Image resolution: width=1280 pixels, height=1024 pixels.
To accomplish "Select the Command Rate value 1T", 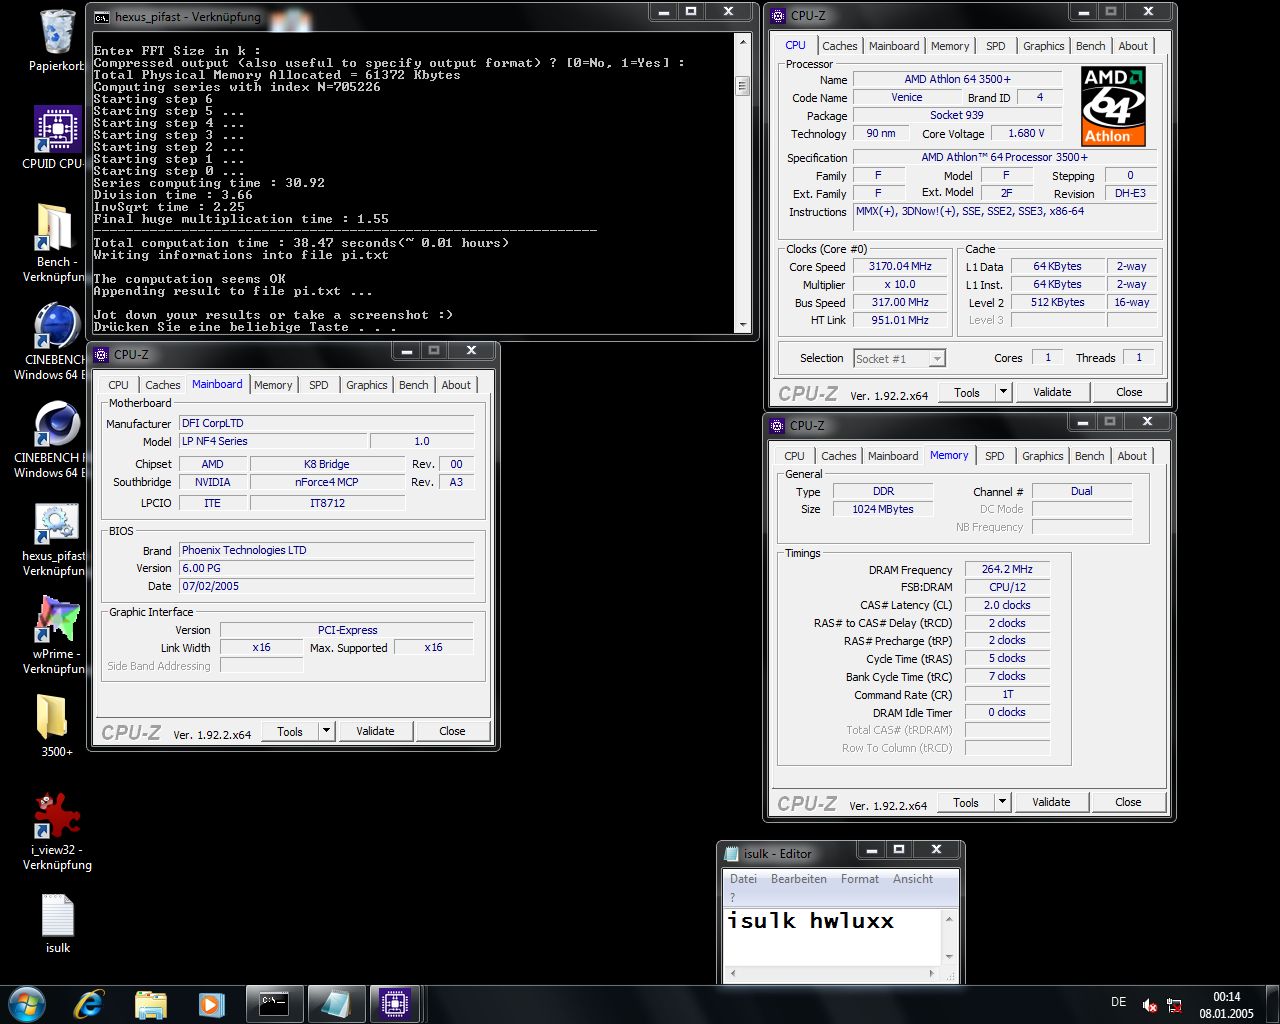I will coord(1007,694).
